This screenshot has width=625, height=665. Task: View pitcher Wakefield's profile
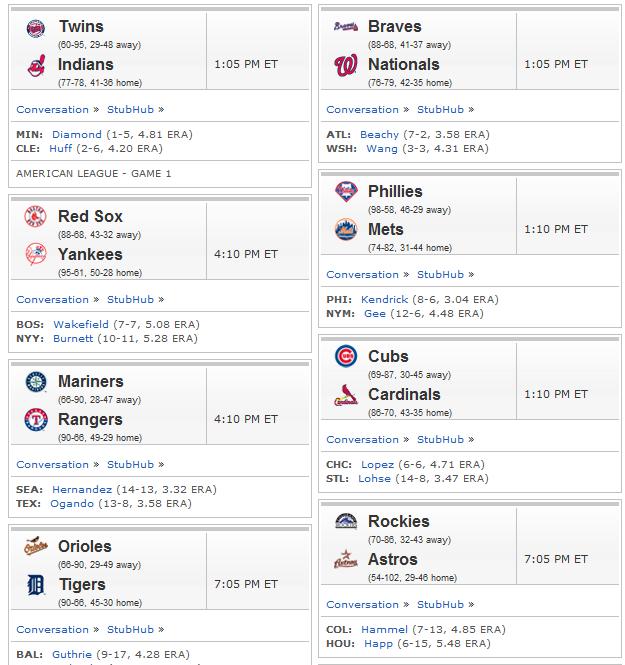pos(81,324)
